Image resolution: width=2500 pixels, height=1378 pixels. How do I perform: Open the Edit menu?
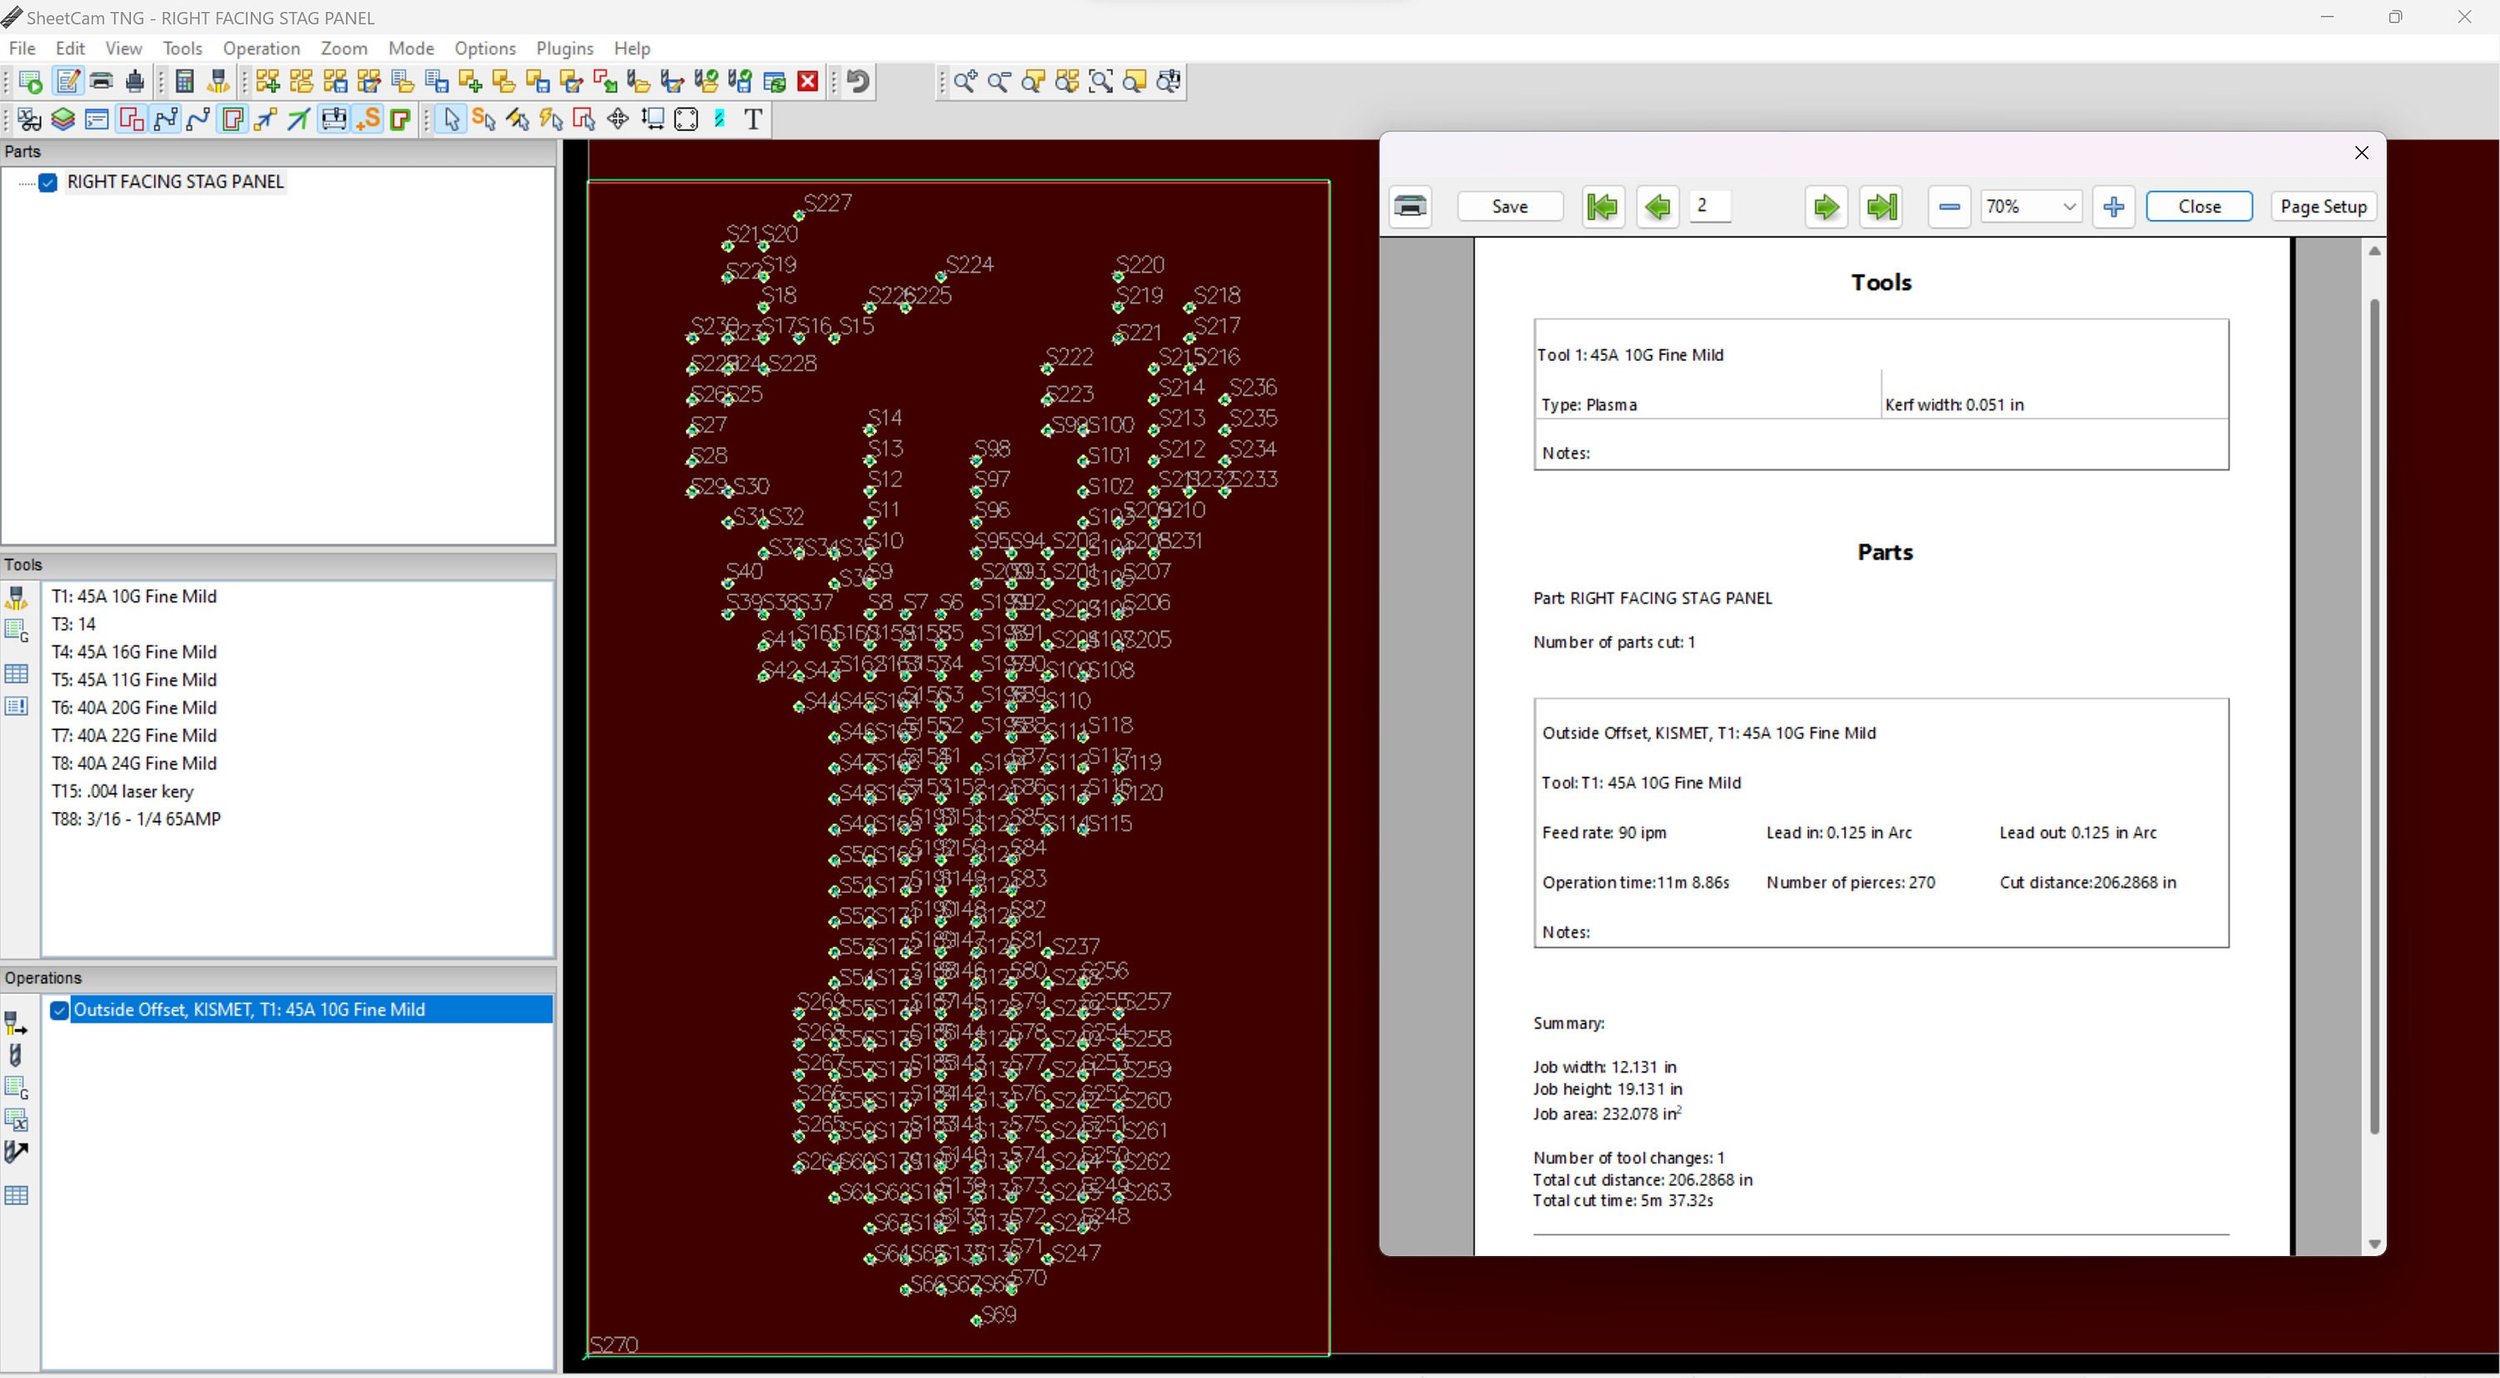(x=70, y=48)
